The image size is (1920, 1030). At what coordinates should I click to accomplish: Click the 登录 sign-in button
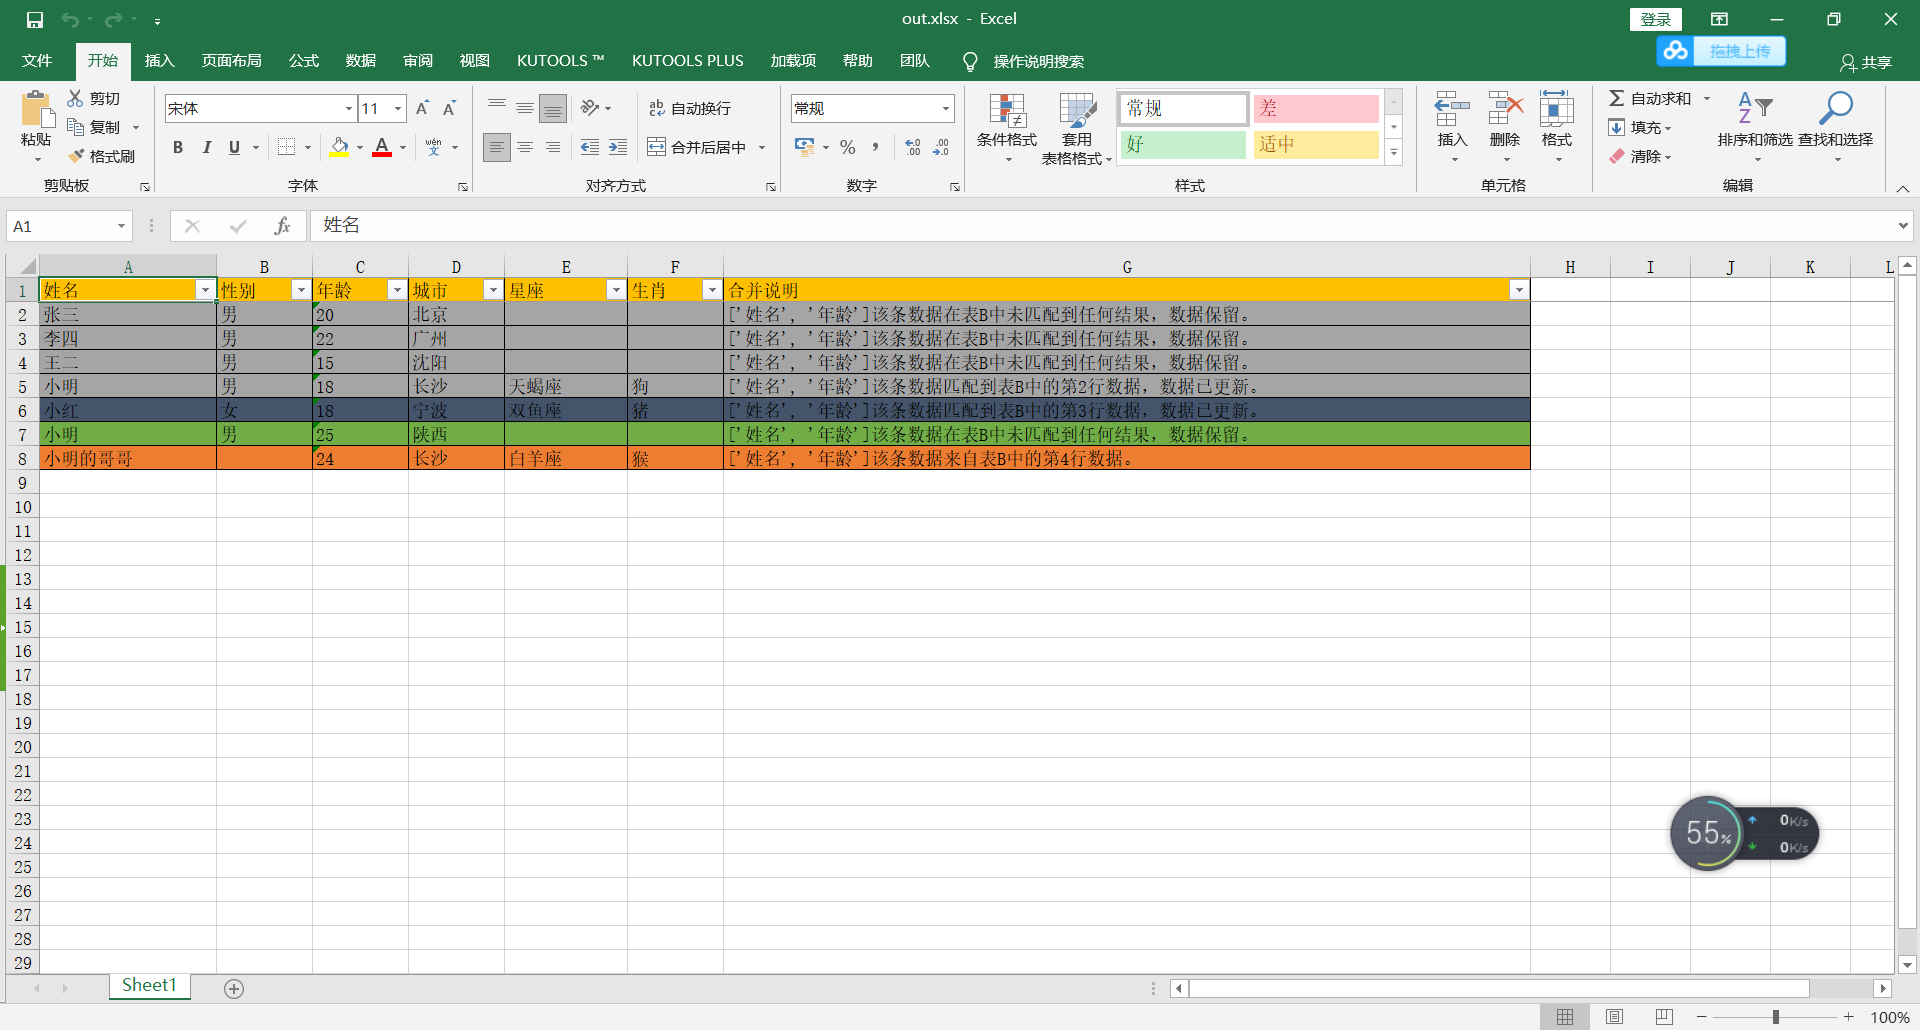coord(1656,19)
